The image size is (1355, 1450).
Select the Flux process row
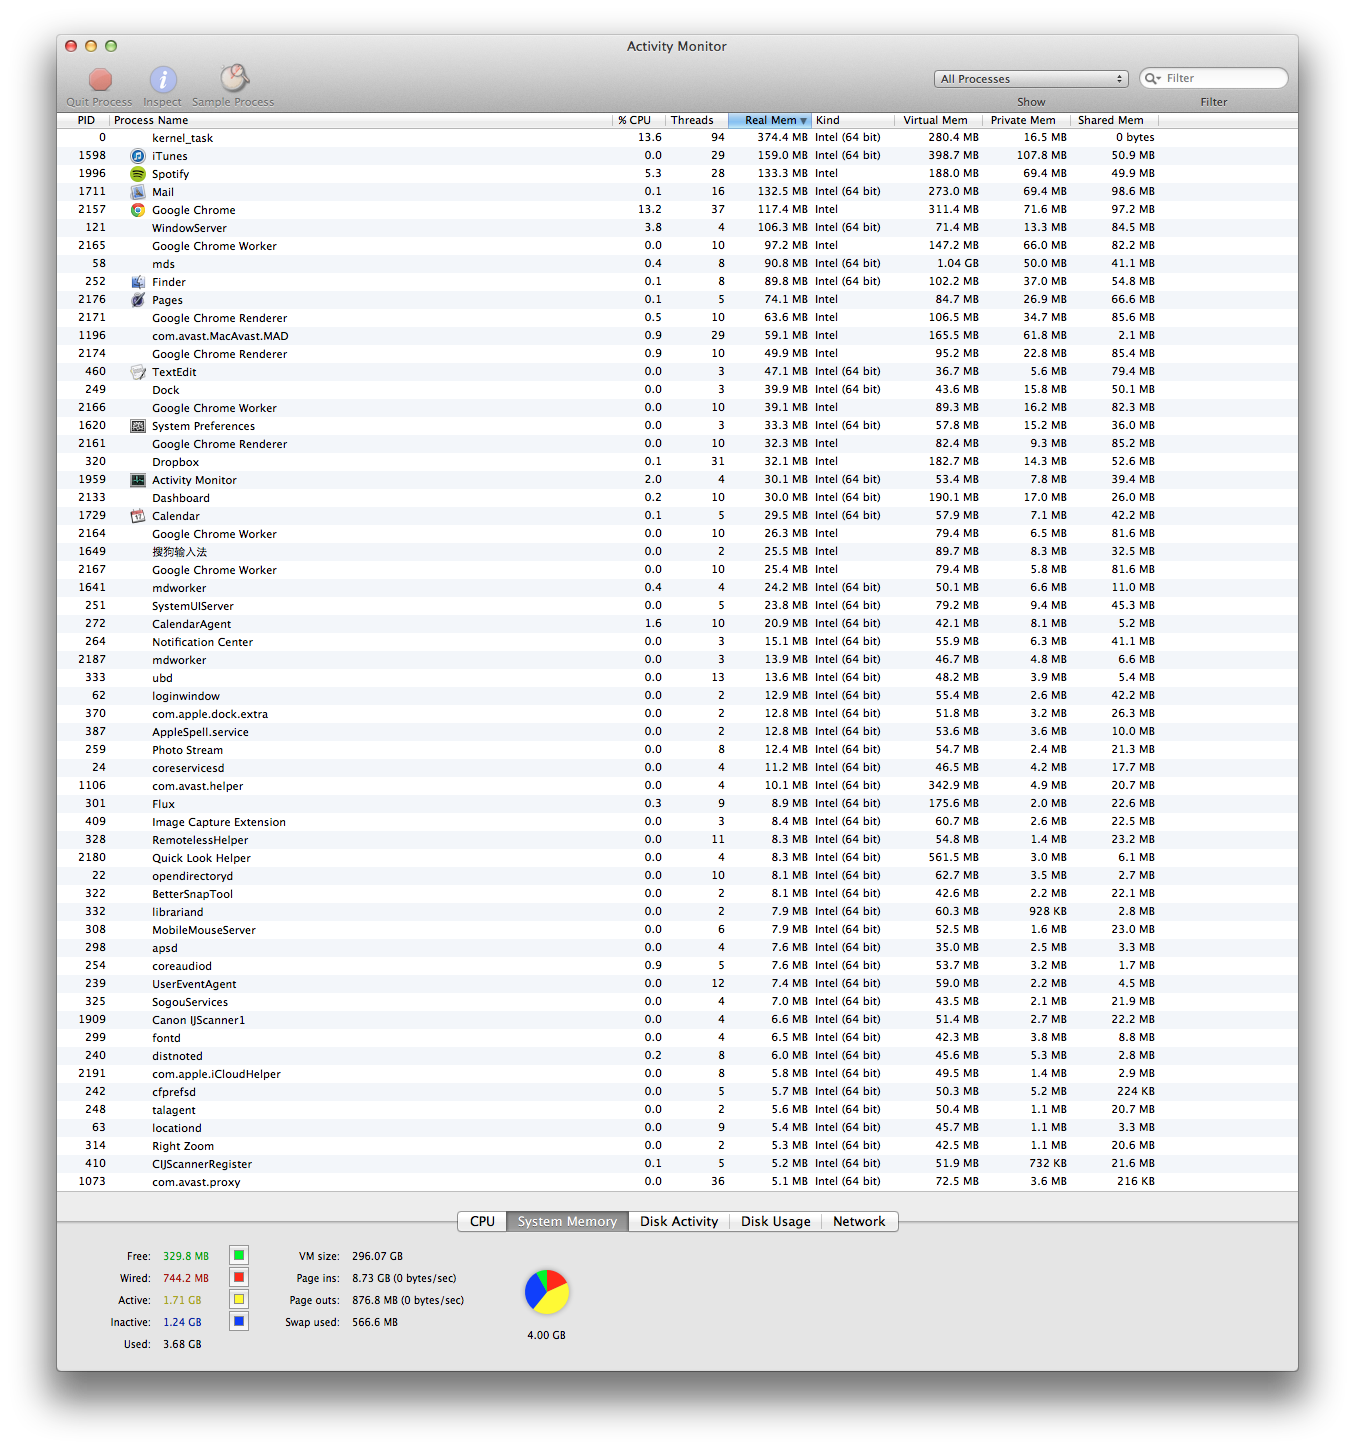tap(678, 804)
